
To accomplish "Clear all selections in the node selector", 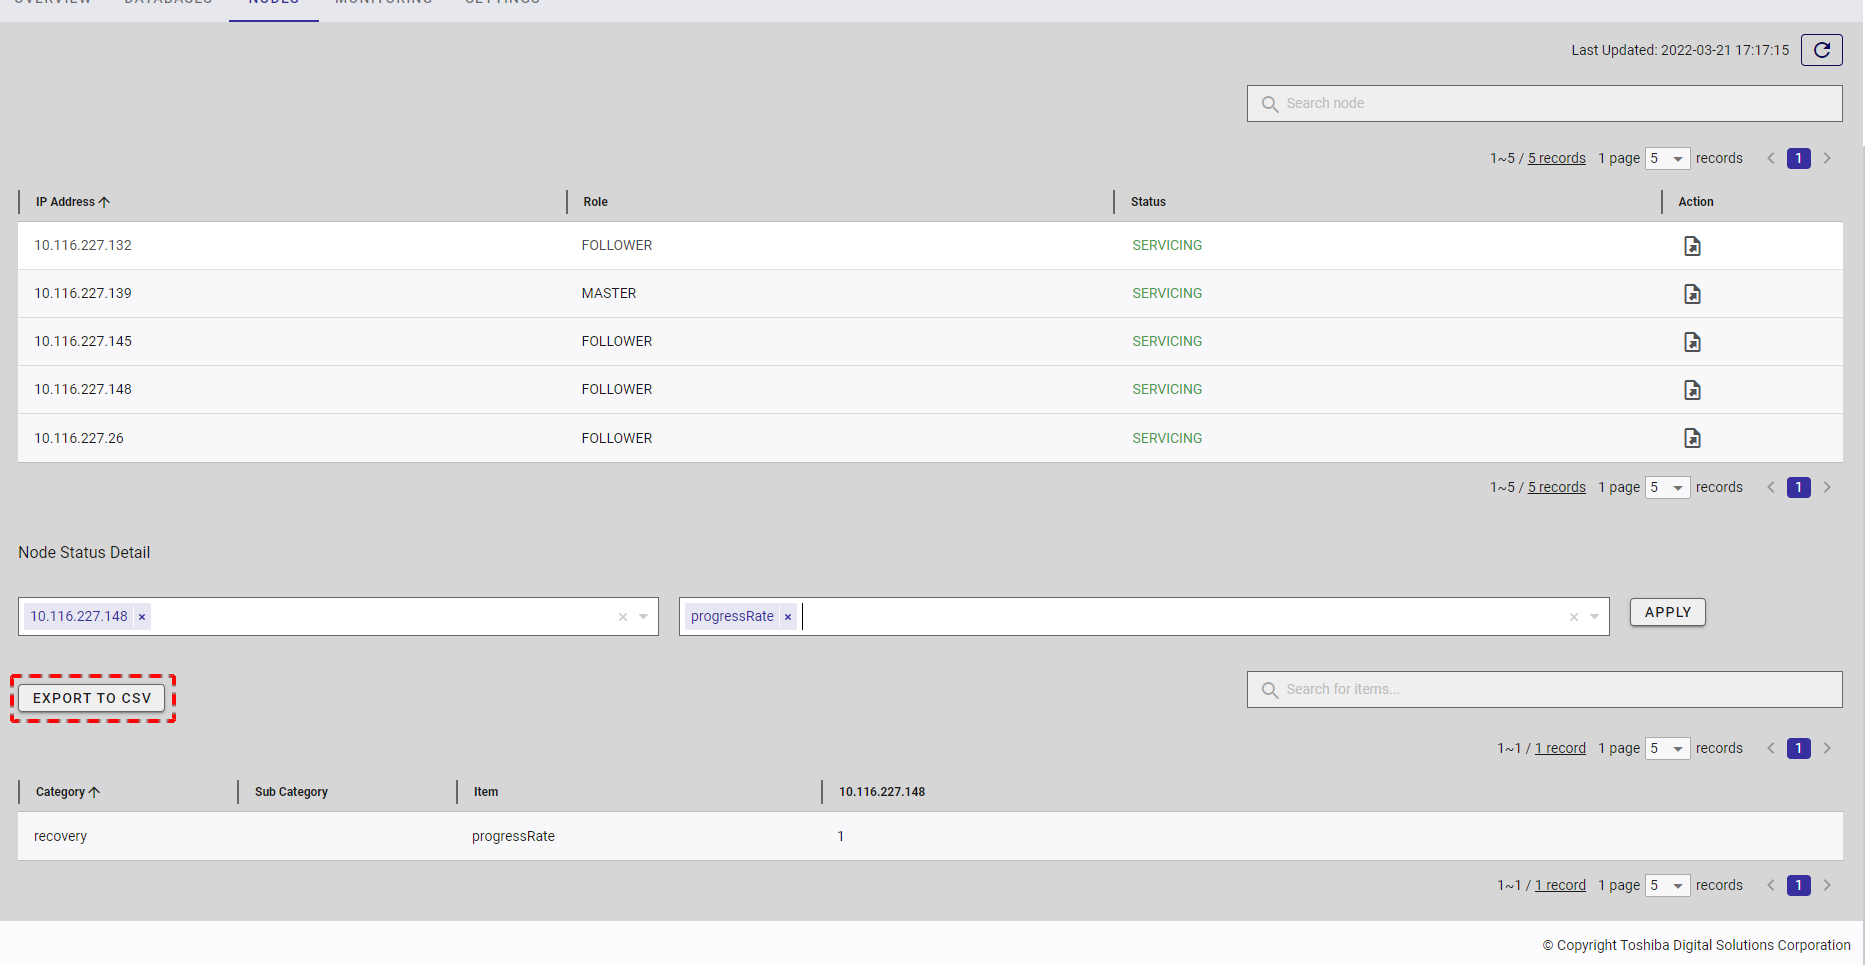I will [622, 617].
